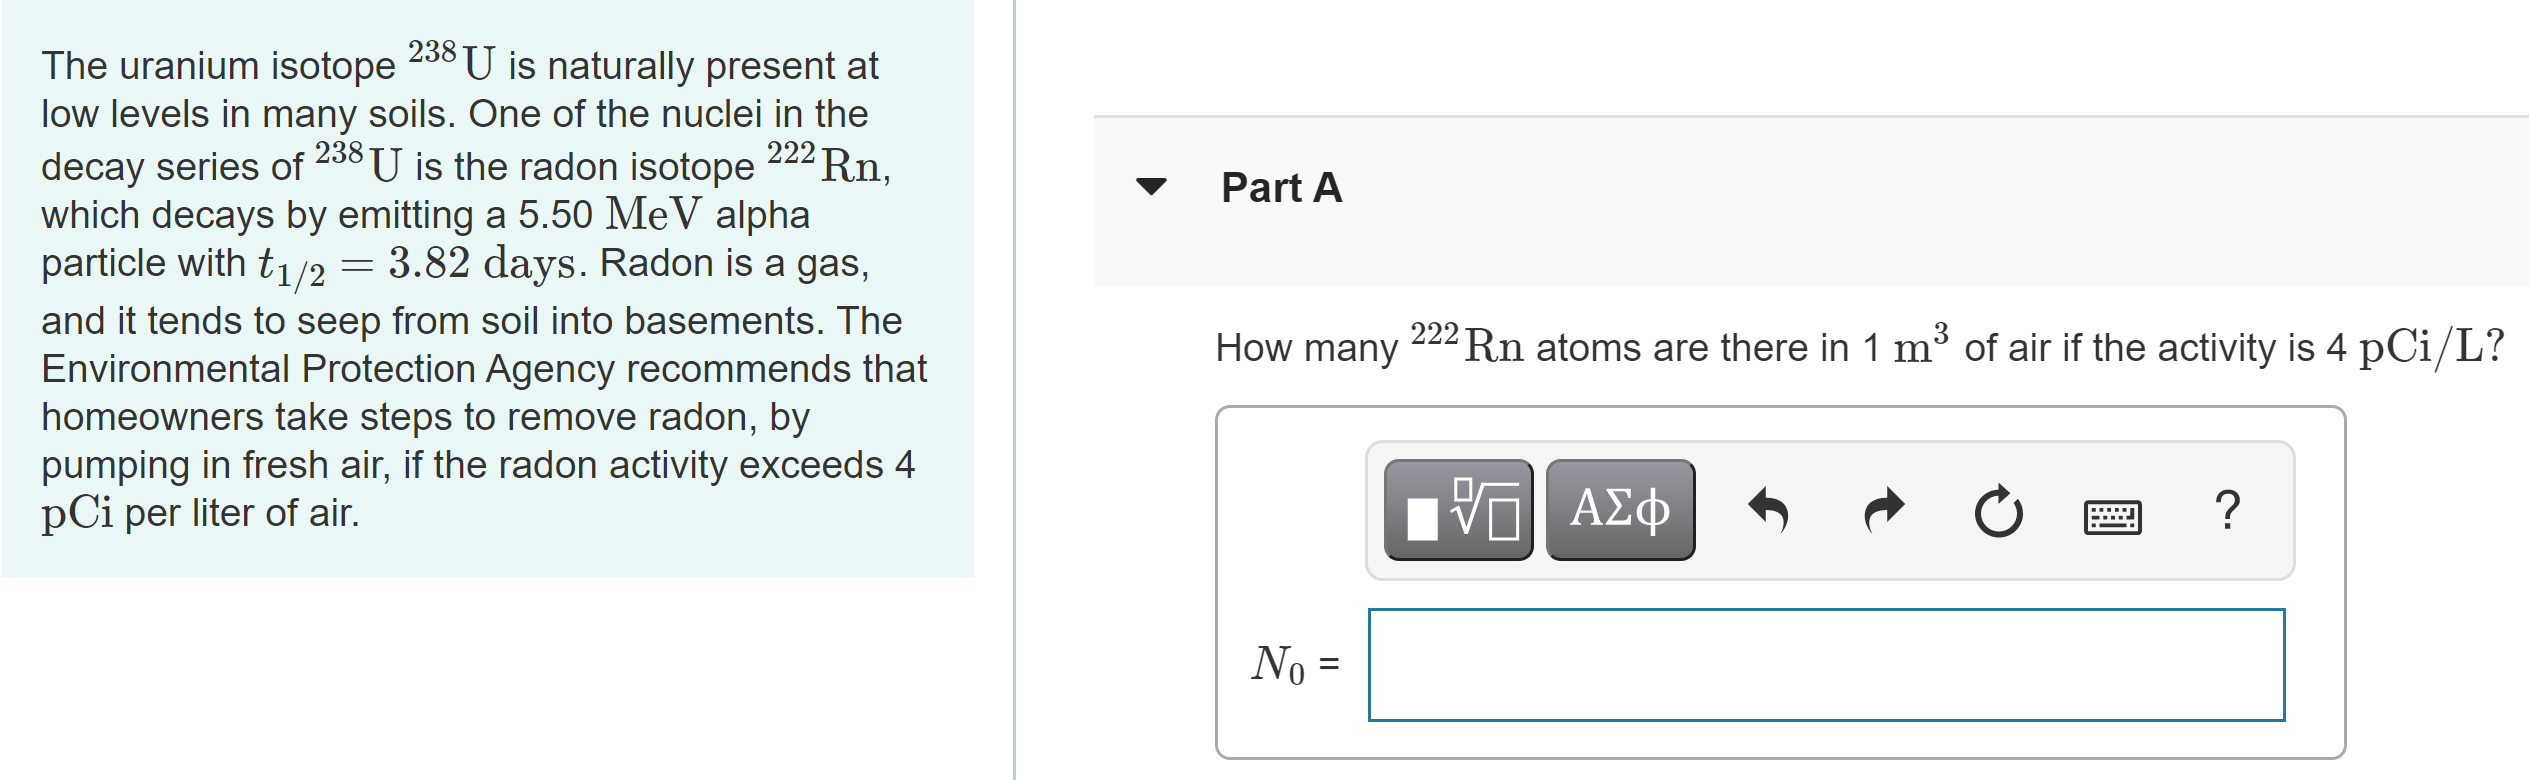This screenshot has width=2529, height=780.
Task: Toggle the on-screen keyboard display
Action: 2110,516
